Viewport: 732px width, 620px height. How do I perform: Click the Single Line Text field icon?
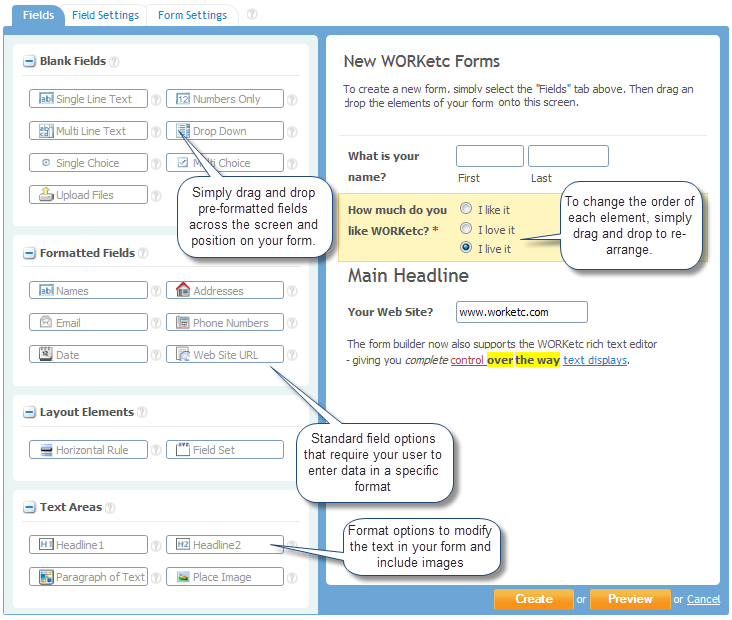pyautogui.click(x=46, y=99)
